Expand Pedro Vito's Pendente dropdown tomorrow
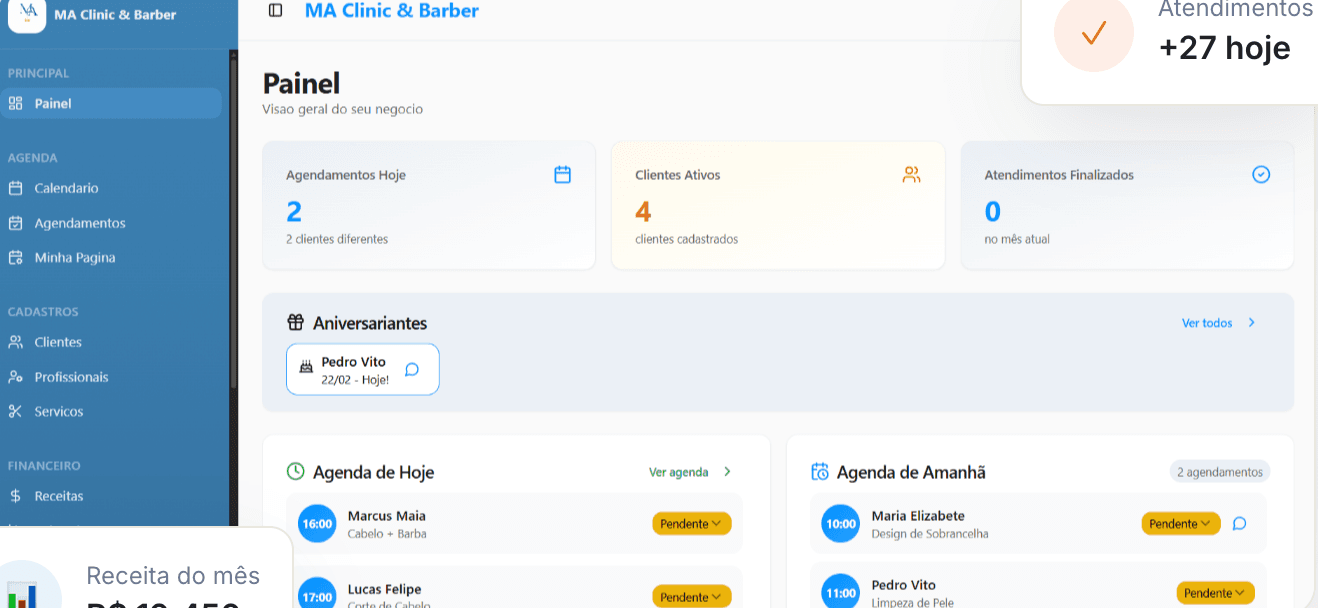1318x608 pixels. pos(1215,592)
